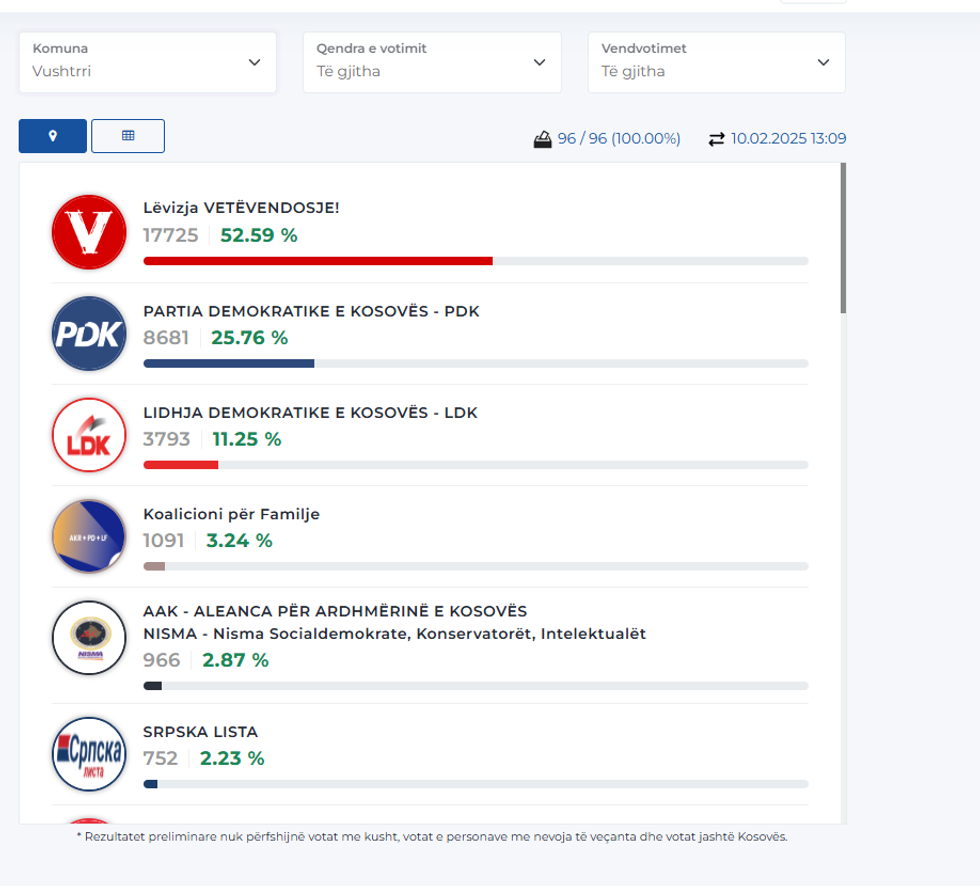The image size is (980, 886).
Task: Click the results list vertical scrollbar
Action: coord(843,240)
